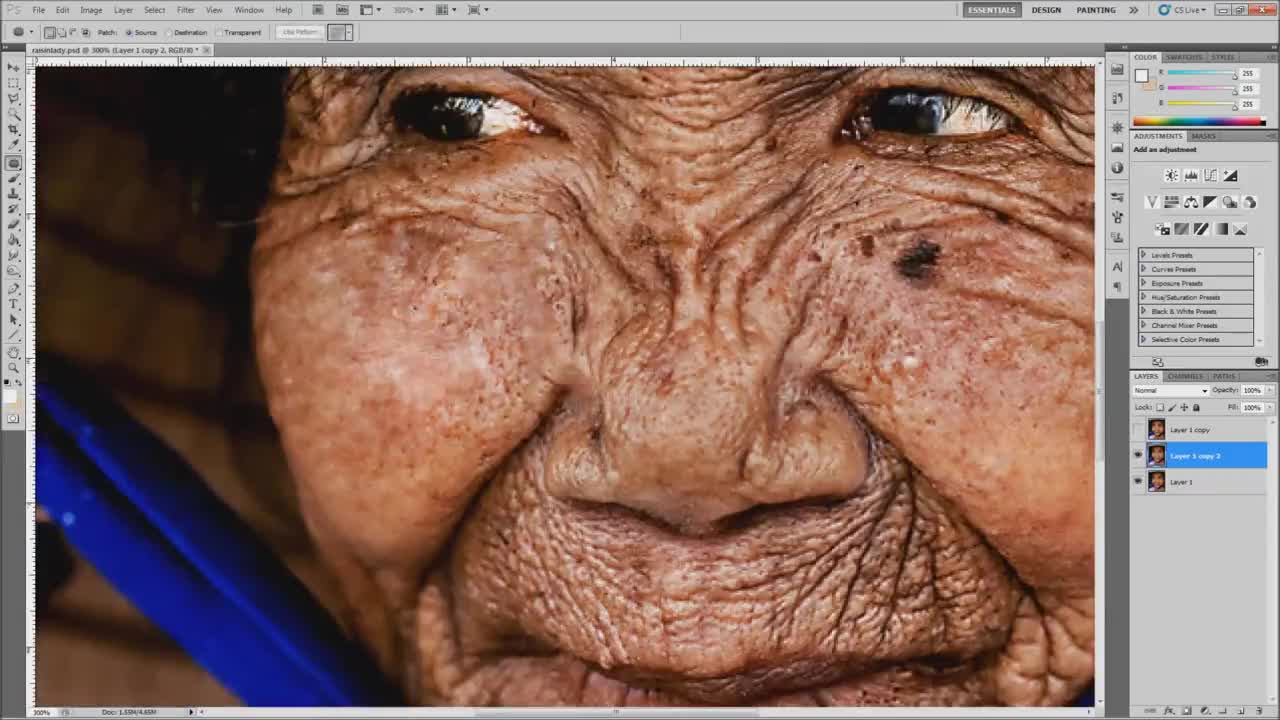The width and height of the screenshot is (1280, 720).
Task: Add a Gradient Map adjustment
Action: pyautogui.click(x=1221, y=229)
